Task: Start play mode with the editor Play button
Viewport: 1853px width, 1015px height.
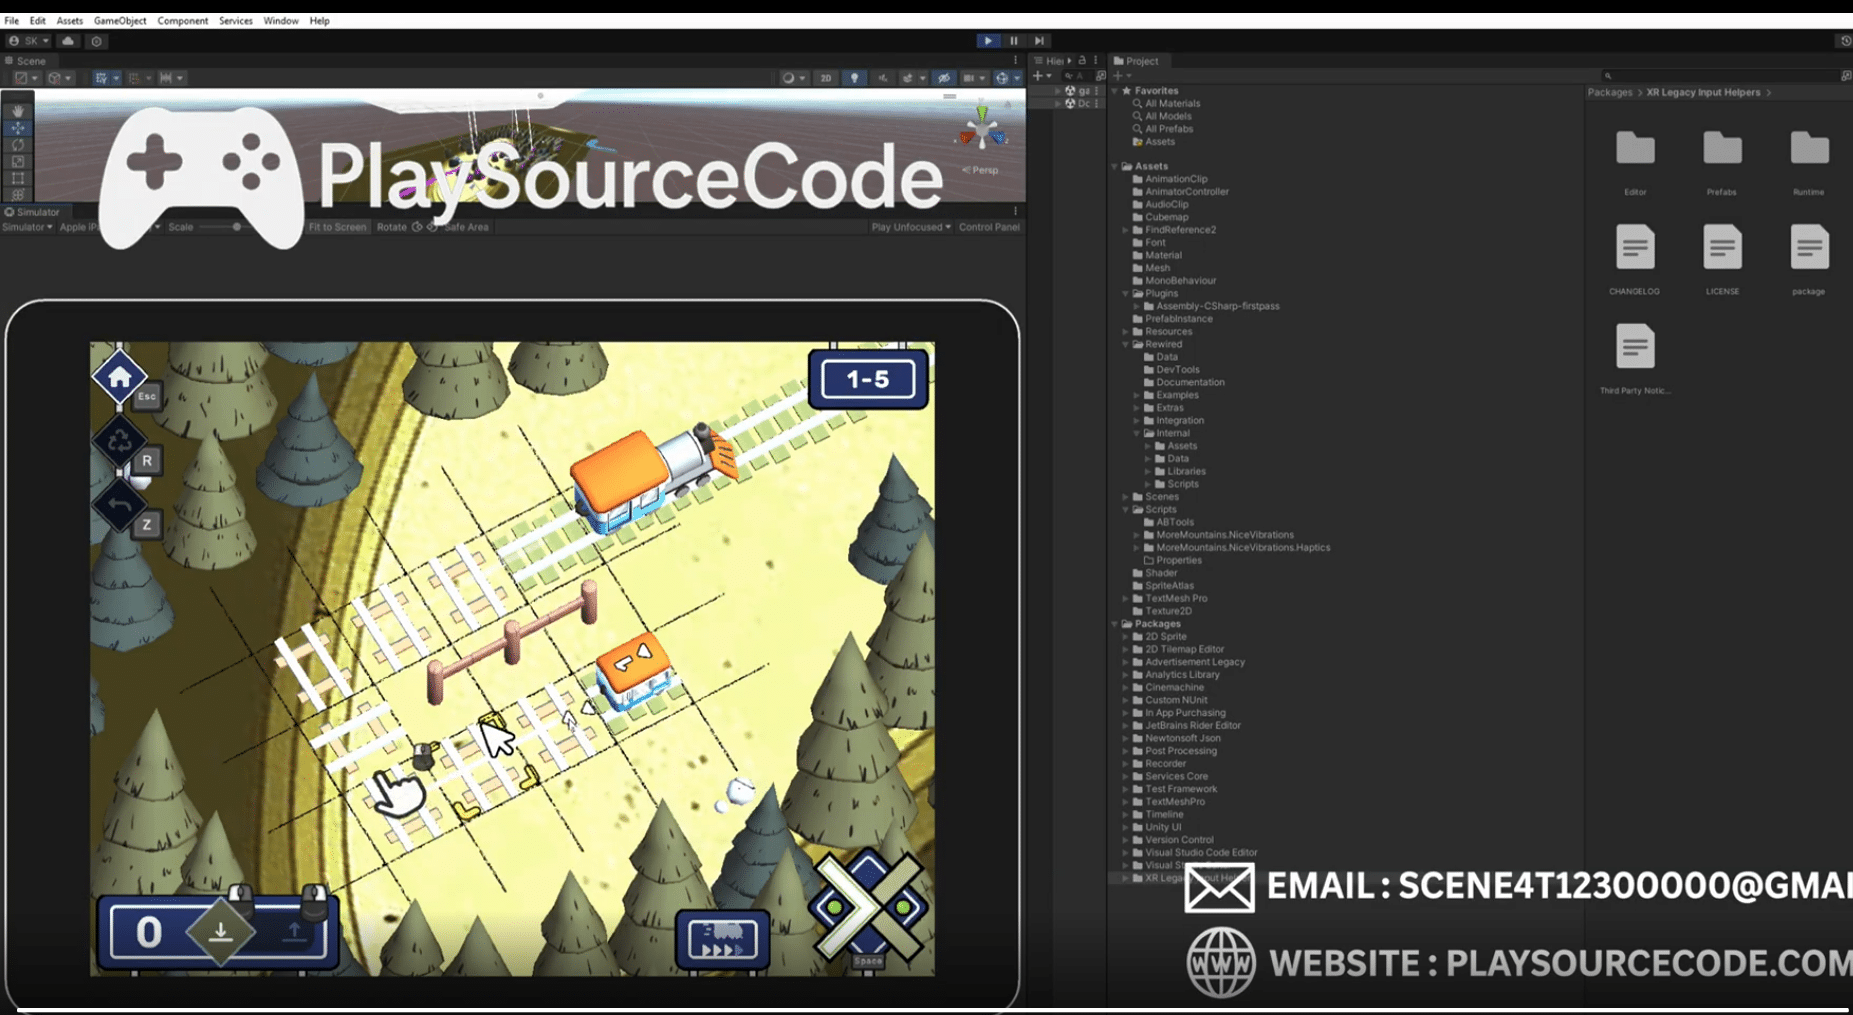Action: [x=988, y=41]
